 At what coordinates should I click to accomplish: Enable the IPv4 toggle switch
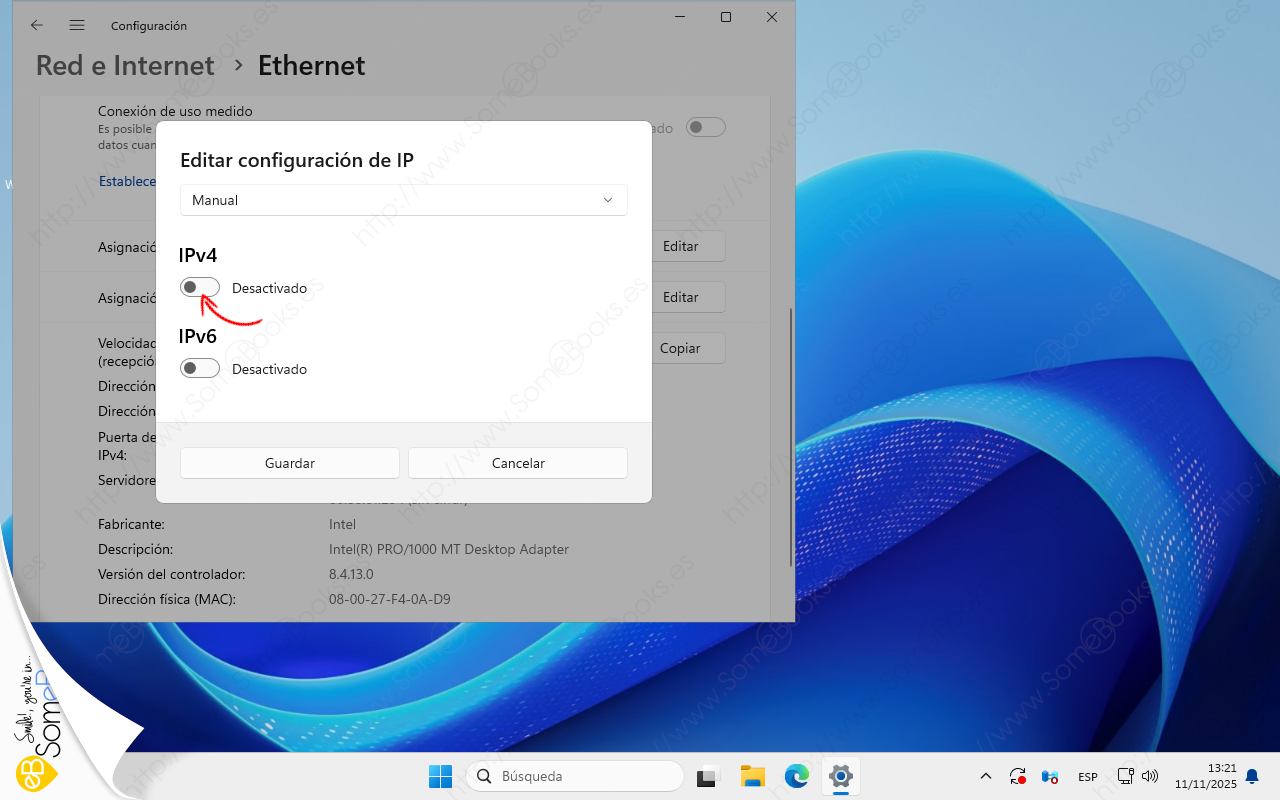click(x=200, y=287)
